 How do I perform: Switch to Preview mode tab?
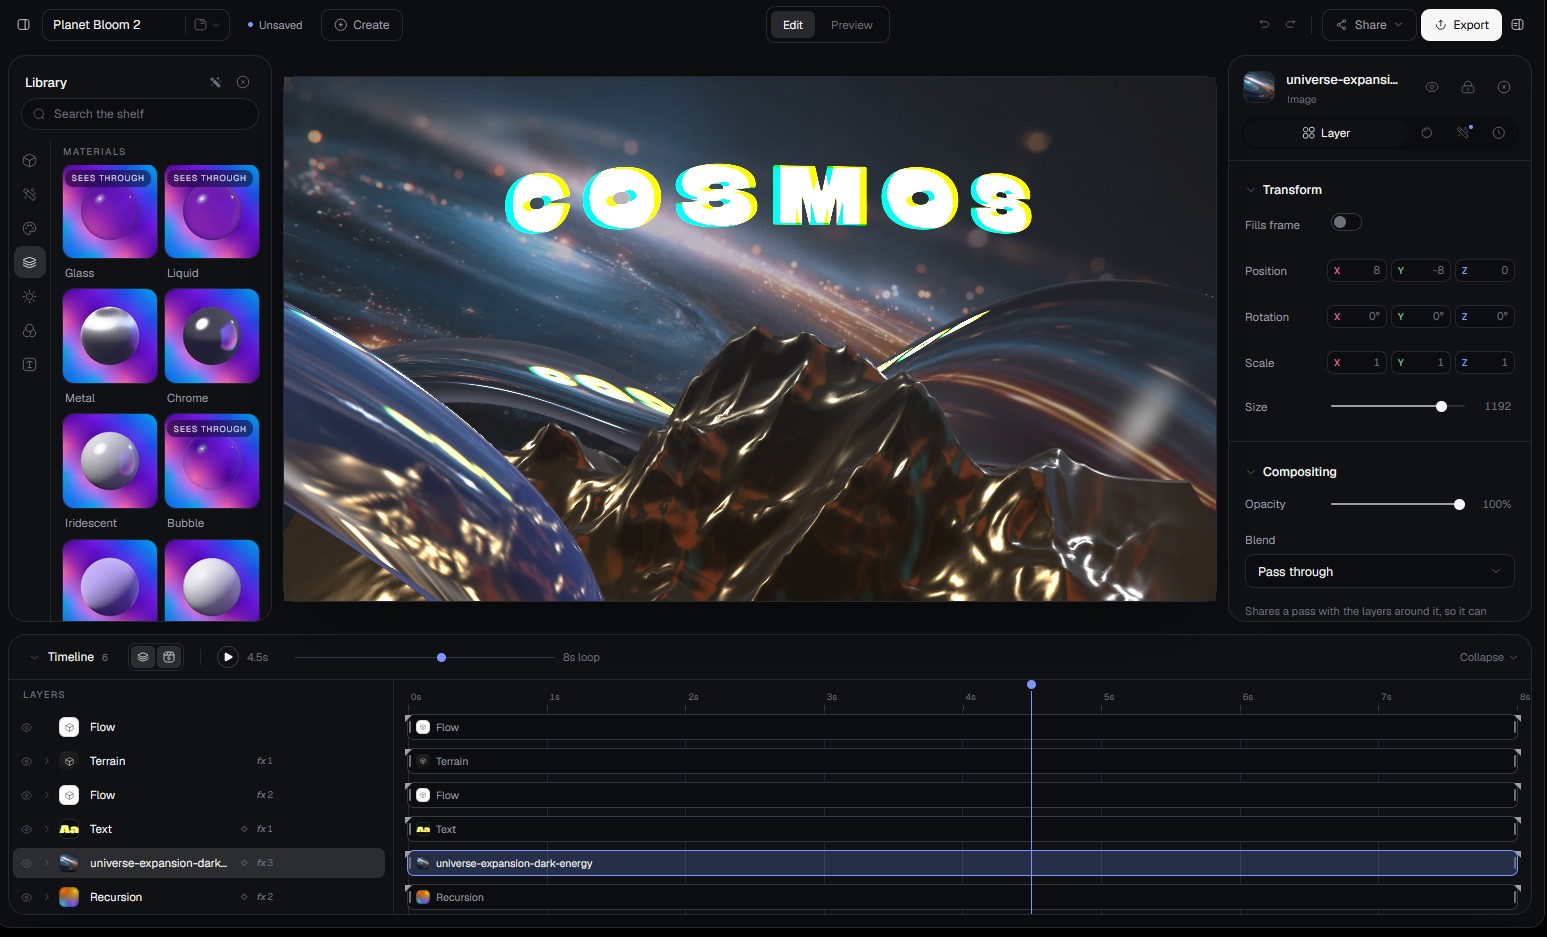pyautogui.click(x=852, y=25)
